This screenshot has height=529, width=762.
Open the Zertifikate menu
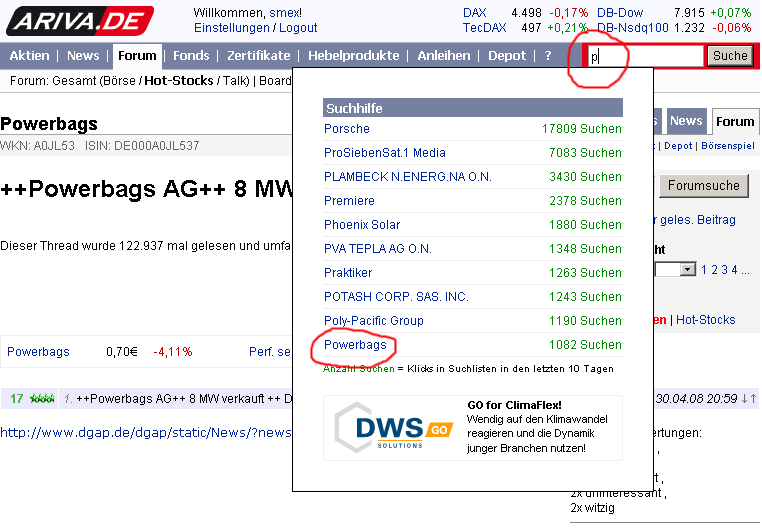259,56
